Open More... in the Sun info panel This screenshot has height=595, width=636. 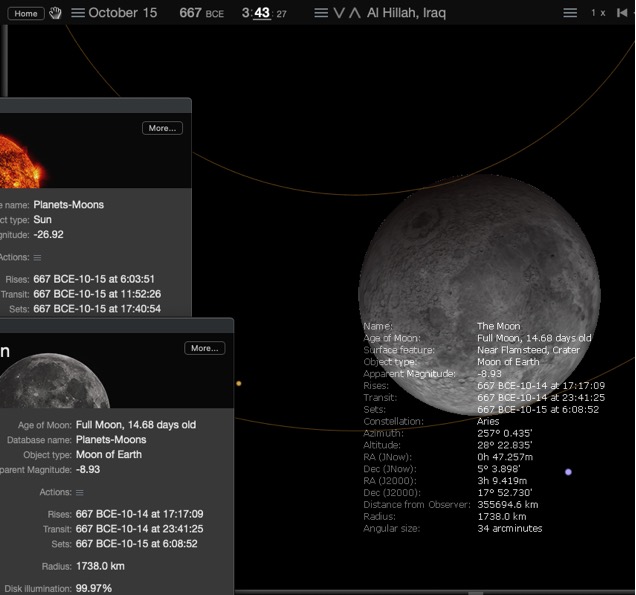(x=162, y=128)
